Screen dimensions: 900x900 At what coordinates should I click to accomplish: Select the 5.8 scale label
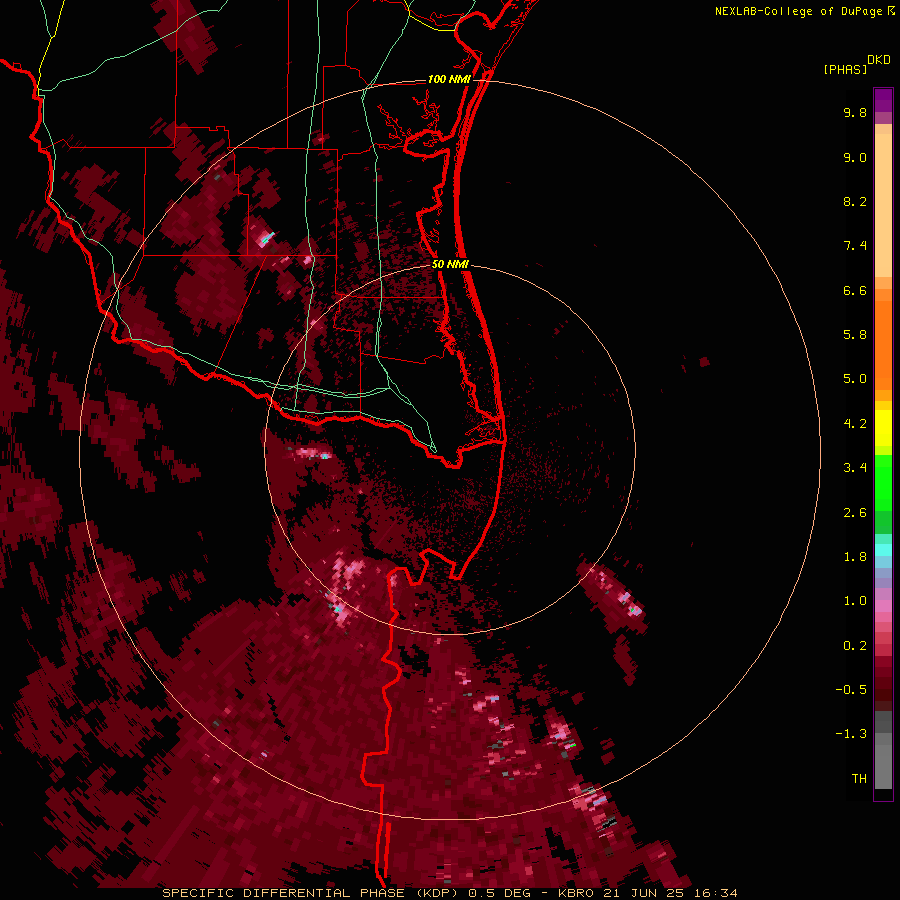pos(855,335)
